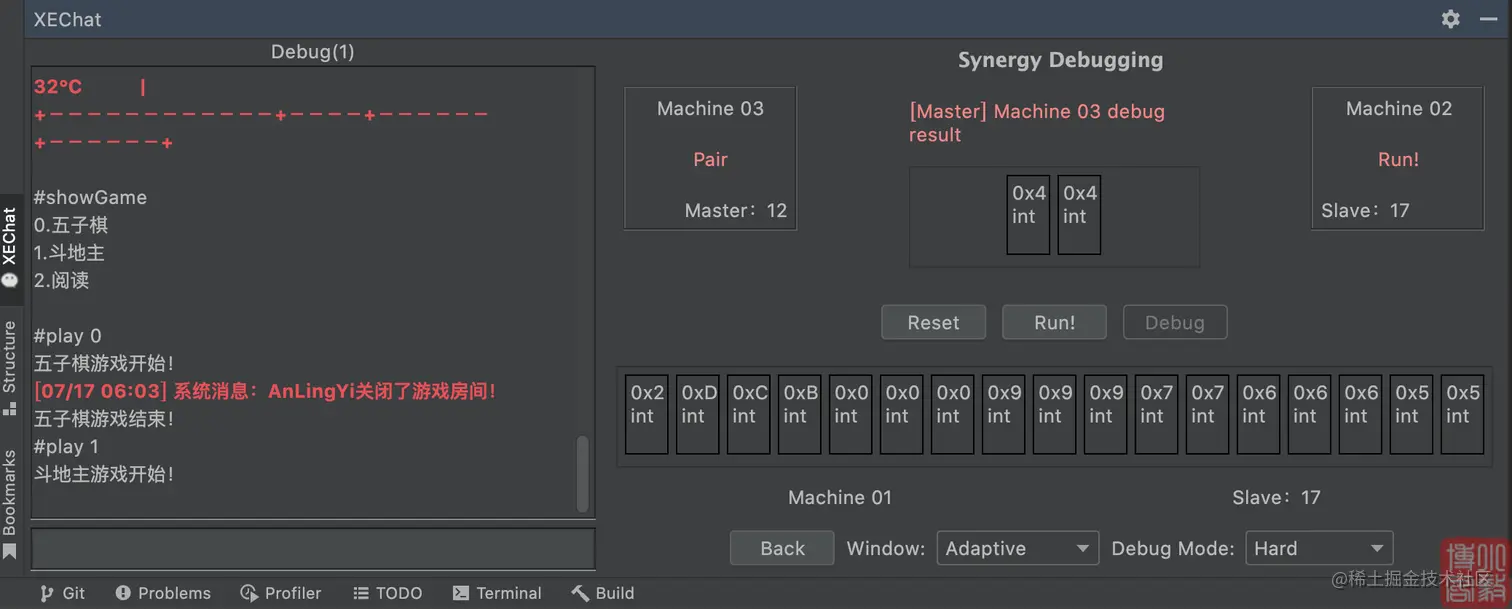This screenshot has height=609, width=1512.
Task: Click the '五子棋游戏结束!' chat line
Action: [104, 419]
